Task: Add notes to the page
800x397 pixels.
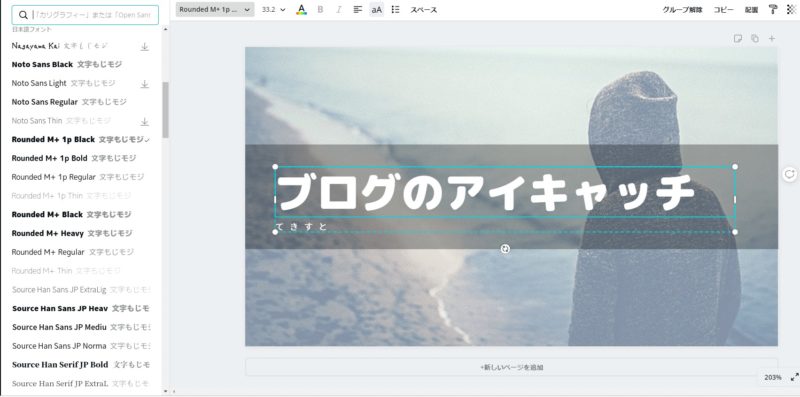Action: pyautogui.click(x=738, y=39)
